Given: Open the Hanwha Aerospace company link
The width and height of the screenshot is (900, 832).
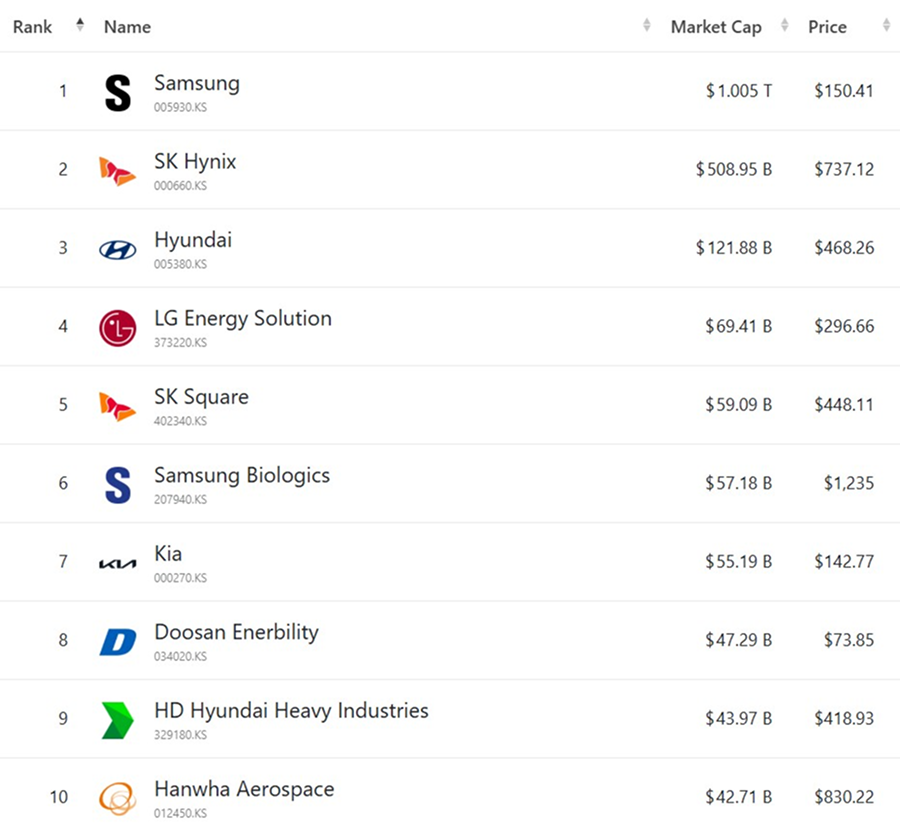Looking at the screenshot, I should pos(244,789).
